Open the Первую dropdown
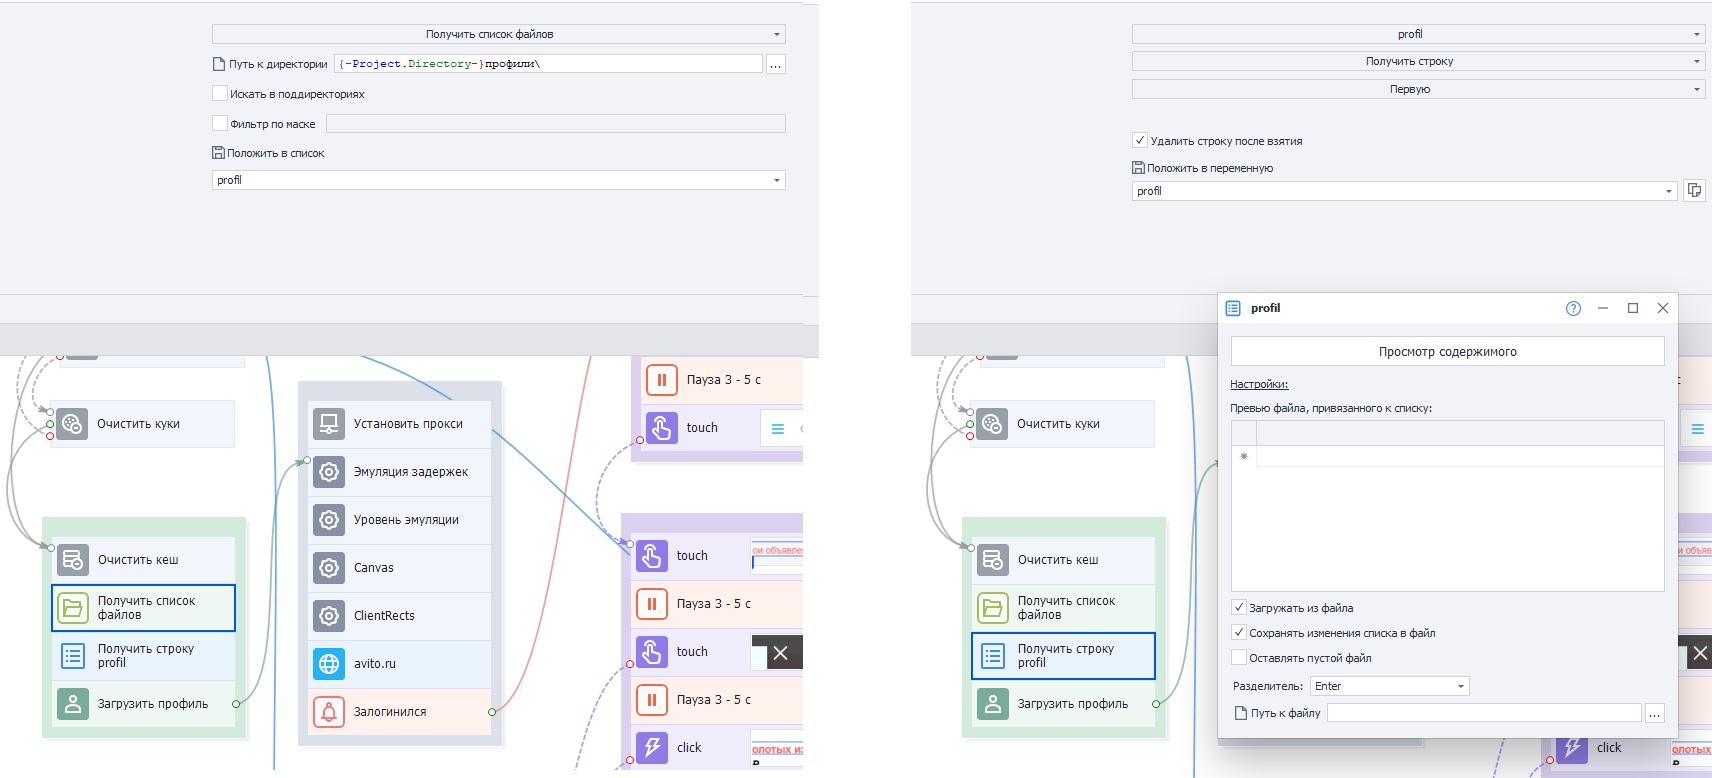This screenshot has height=778, width=1712. coord(1418,89)
